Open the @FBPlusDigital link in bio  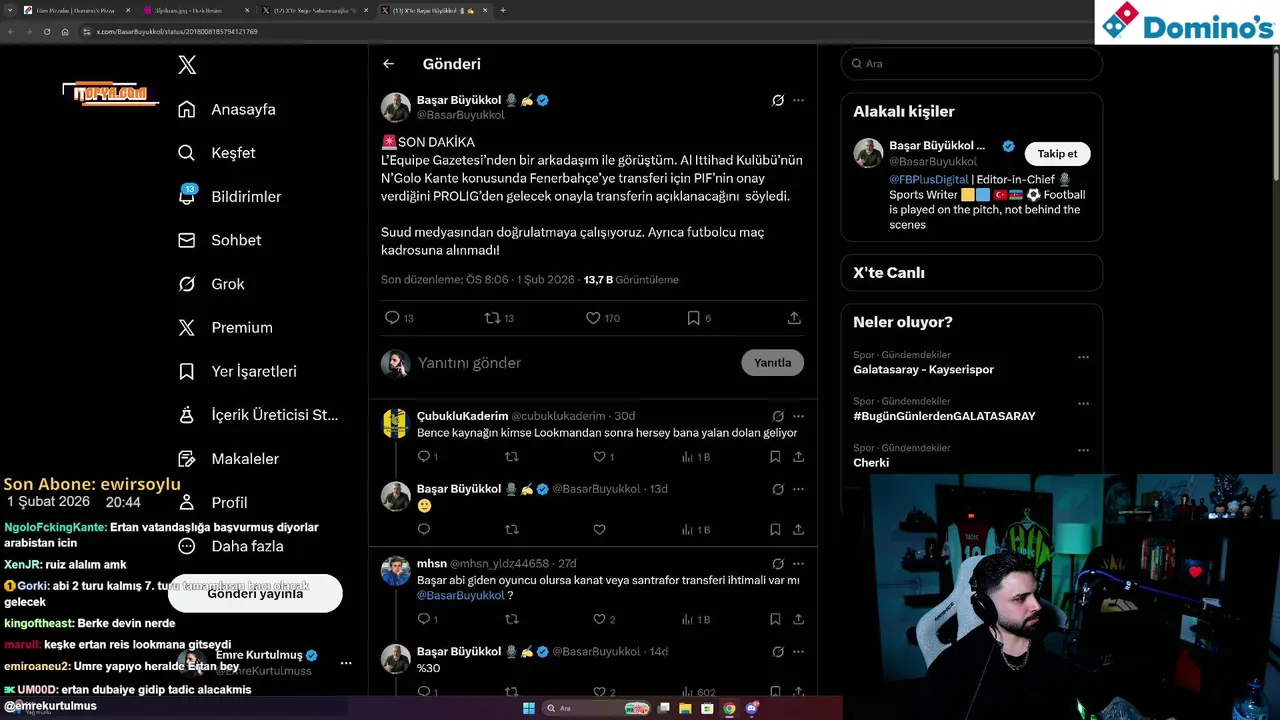(x=929, y=180)
